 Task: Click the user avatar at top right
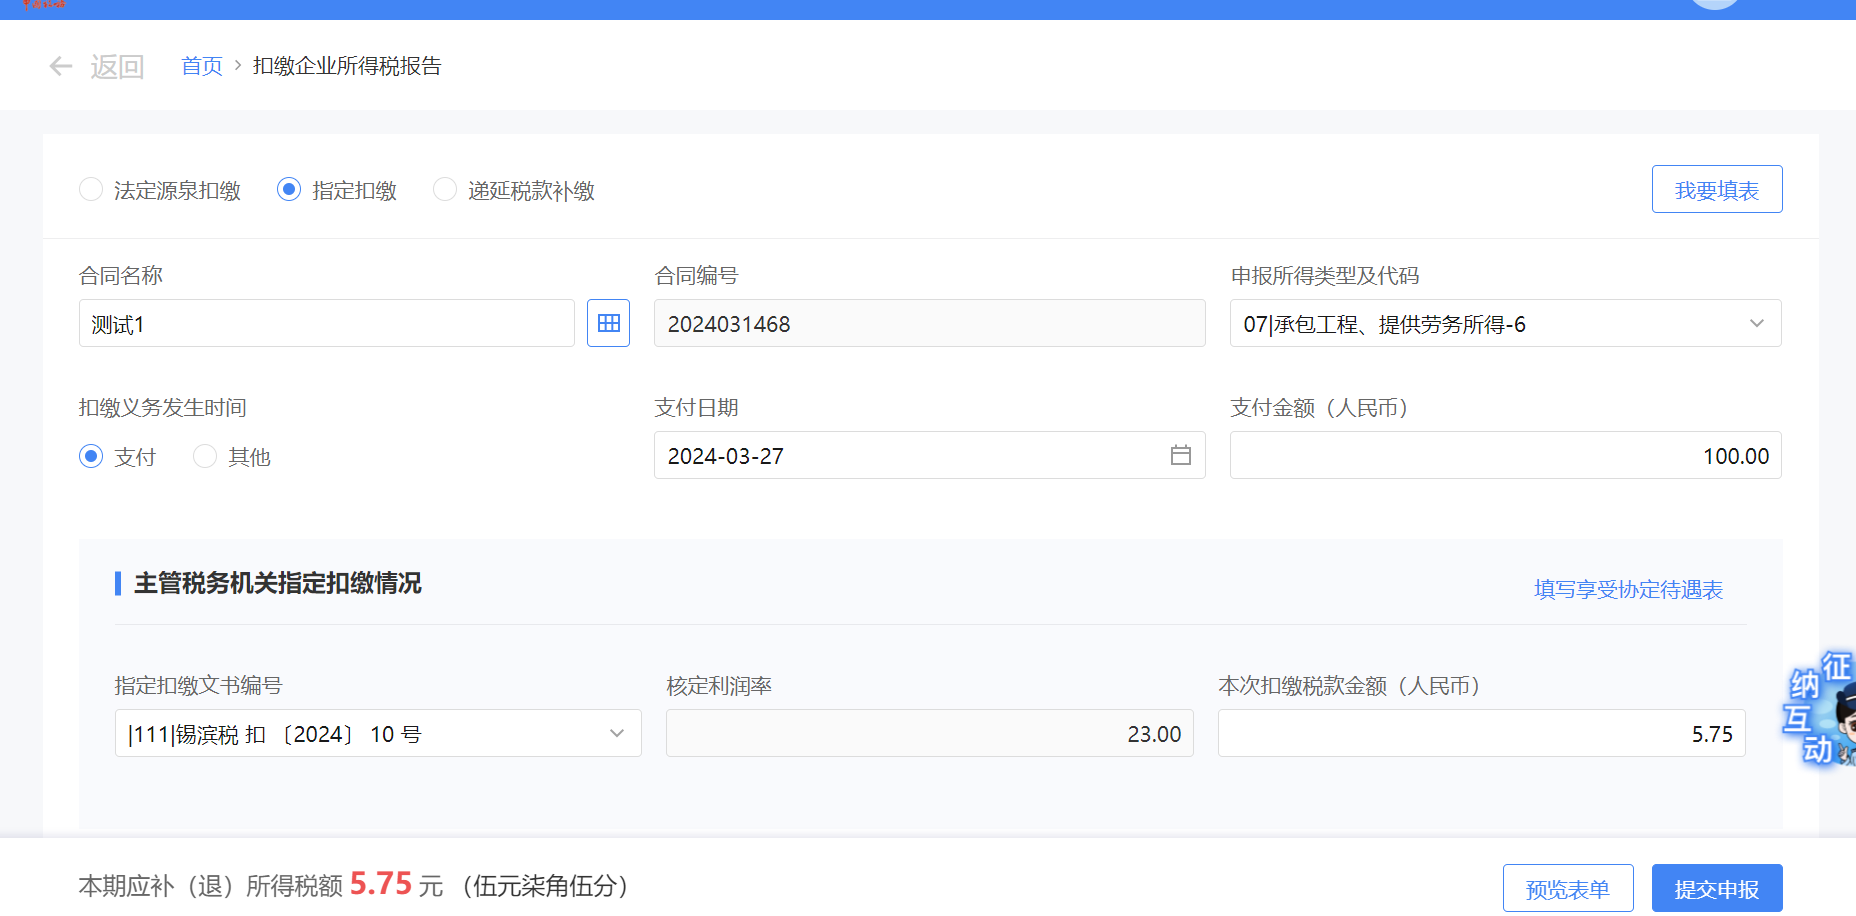pyautogui.click(x=1714, y=3)
